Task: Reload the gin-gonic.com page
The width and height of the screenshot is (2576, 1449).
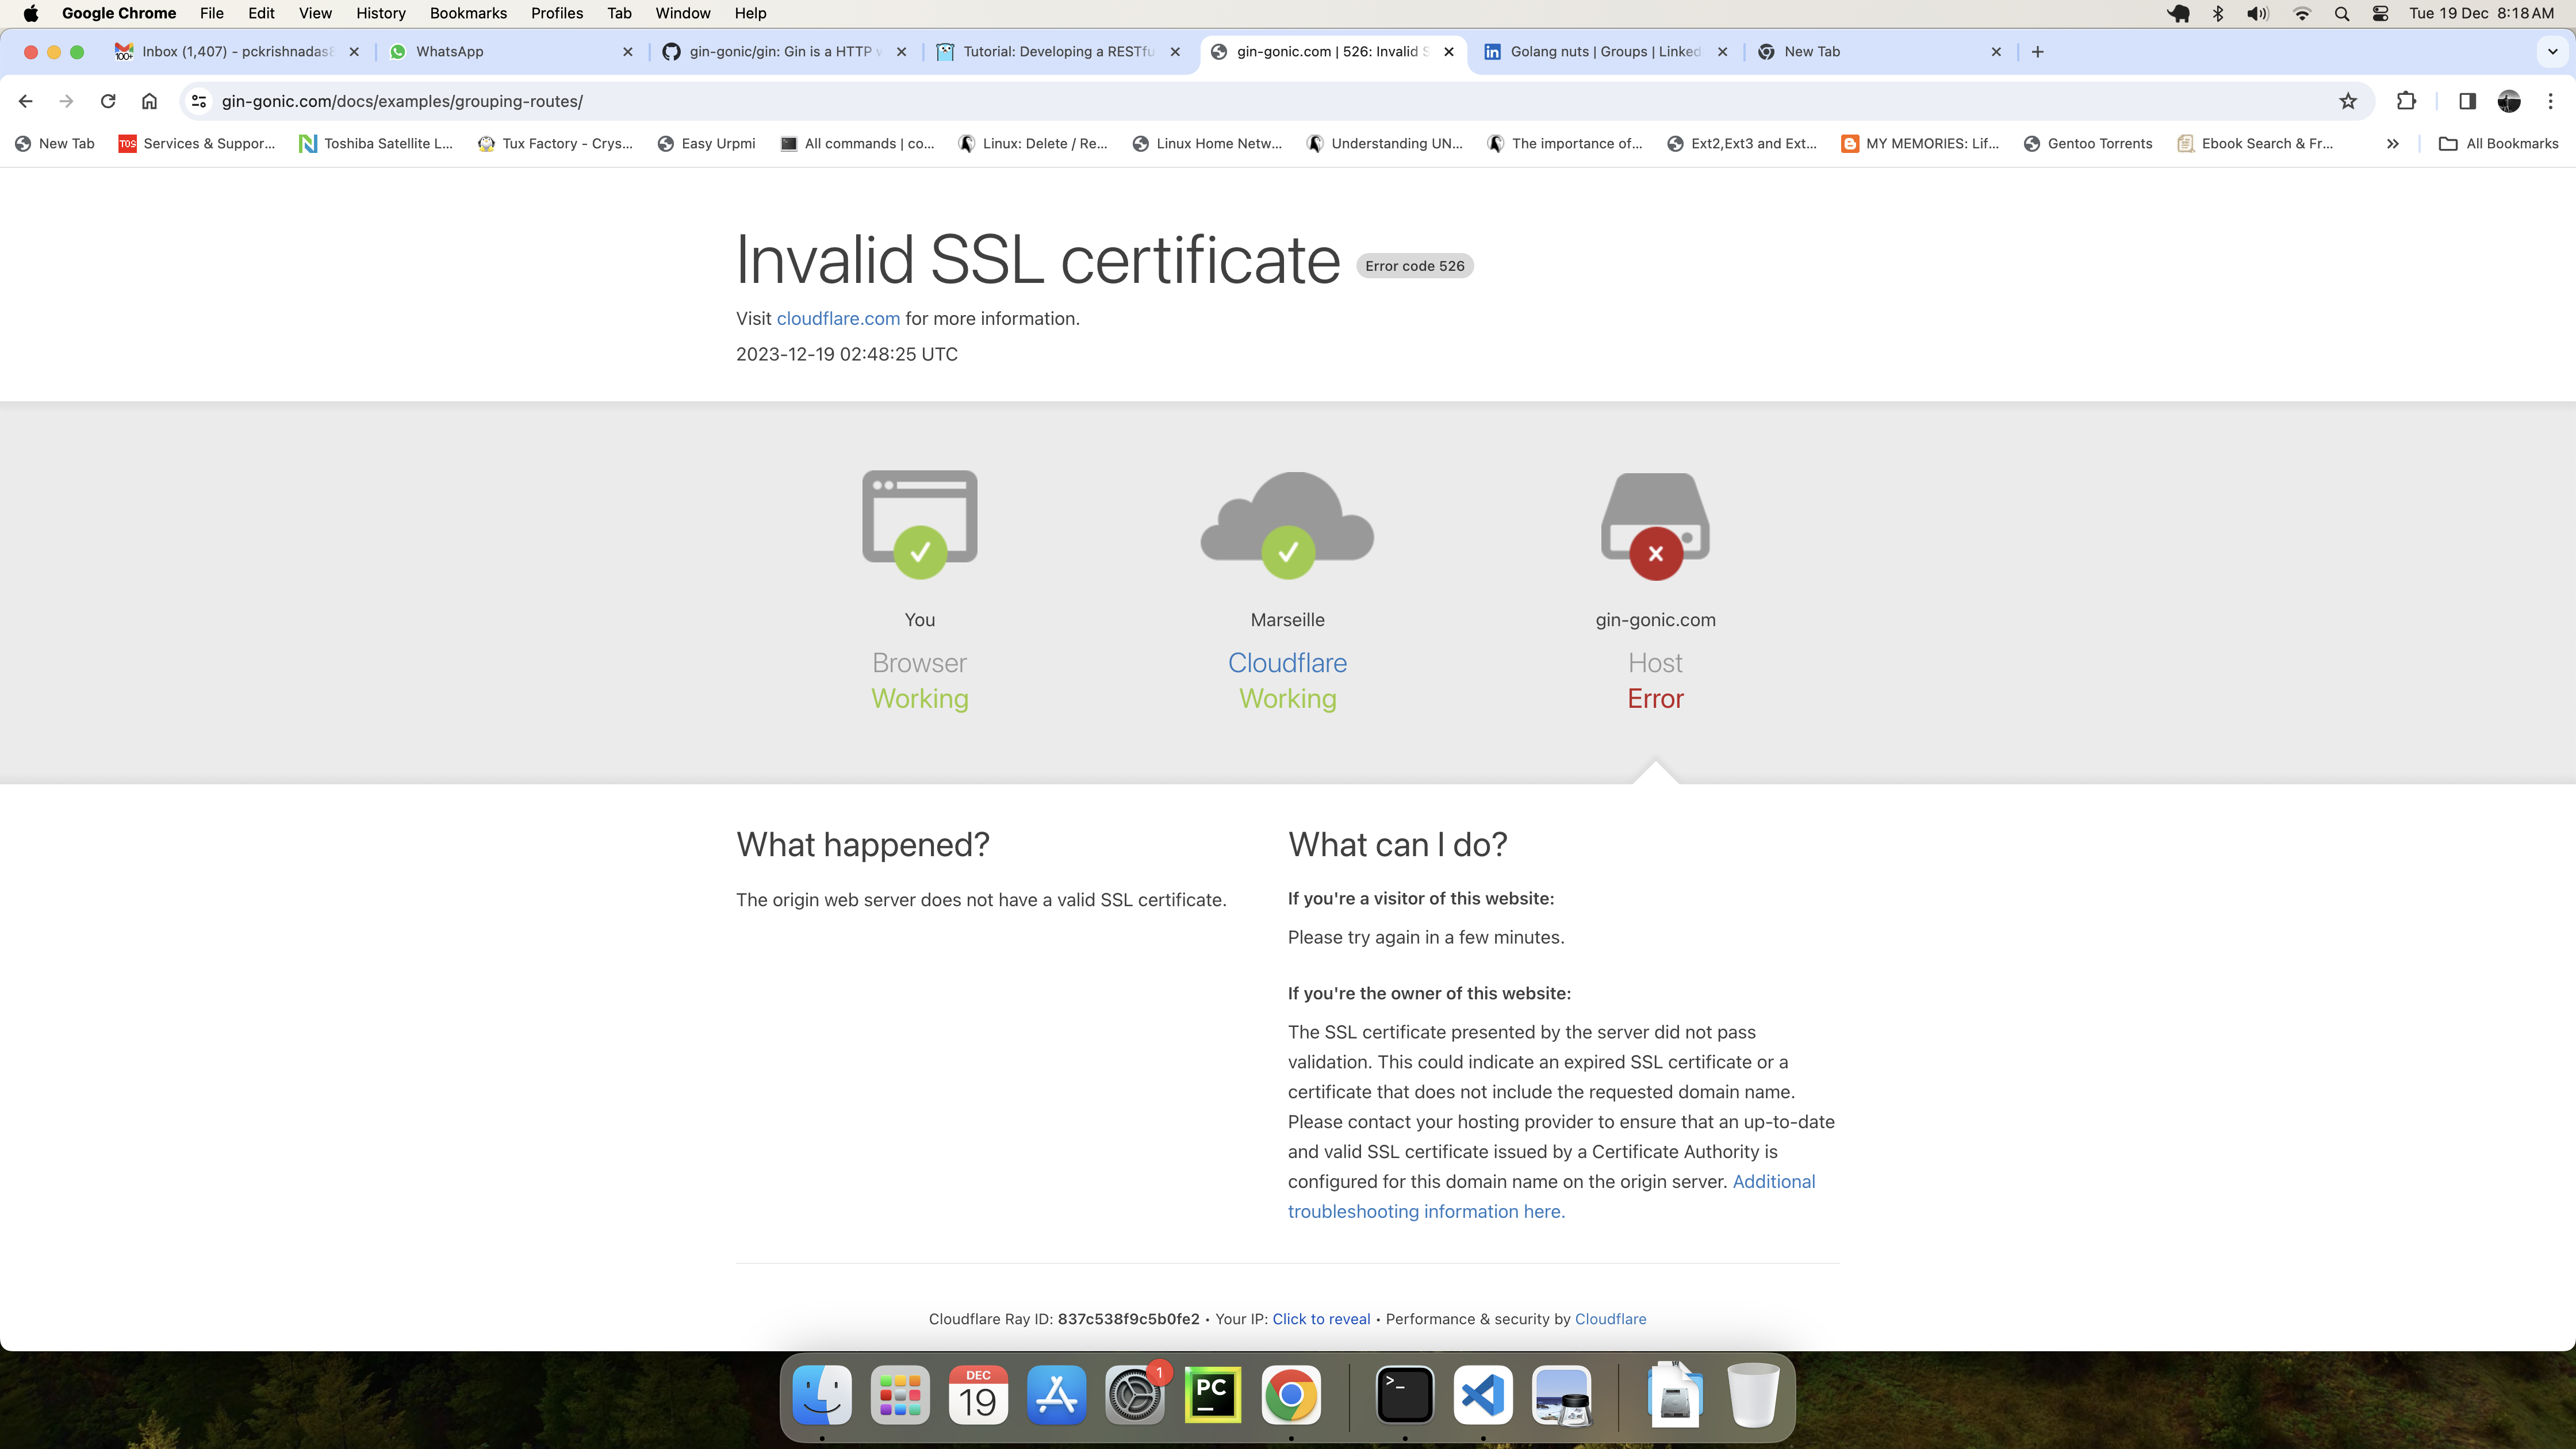Action: [108, 101]
